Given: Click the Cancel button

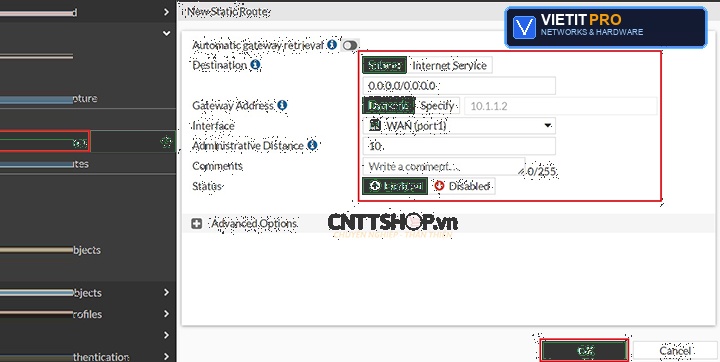Looking at the screenshot, I should click(675, 351).
